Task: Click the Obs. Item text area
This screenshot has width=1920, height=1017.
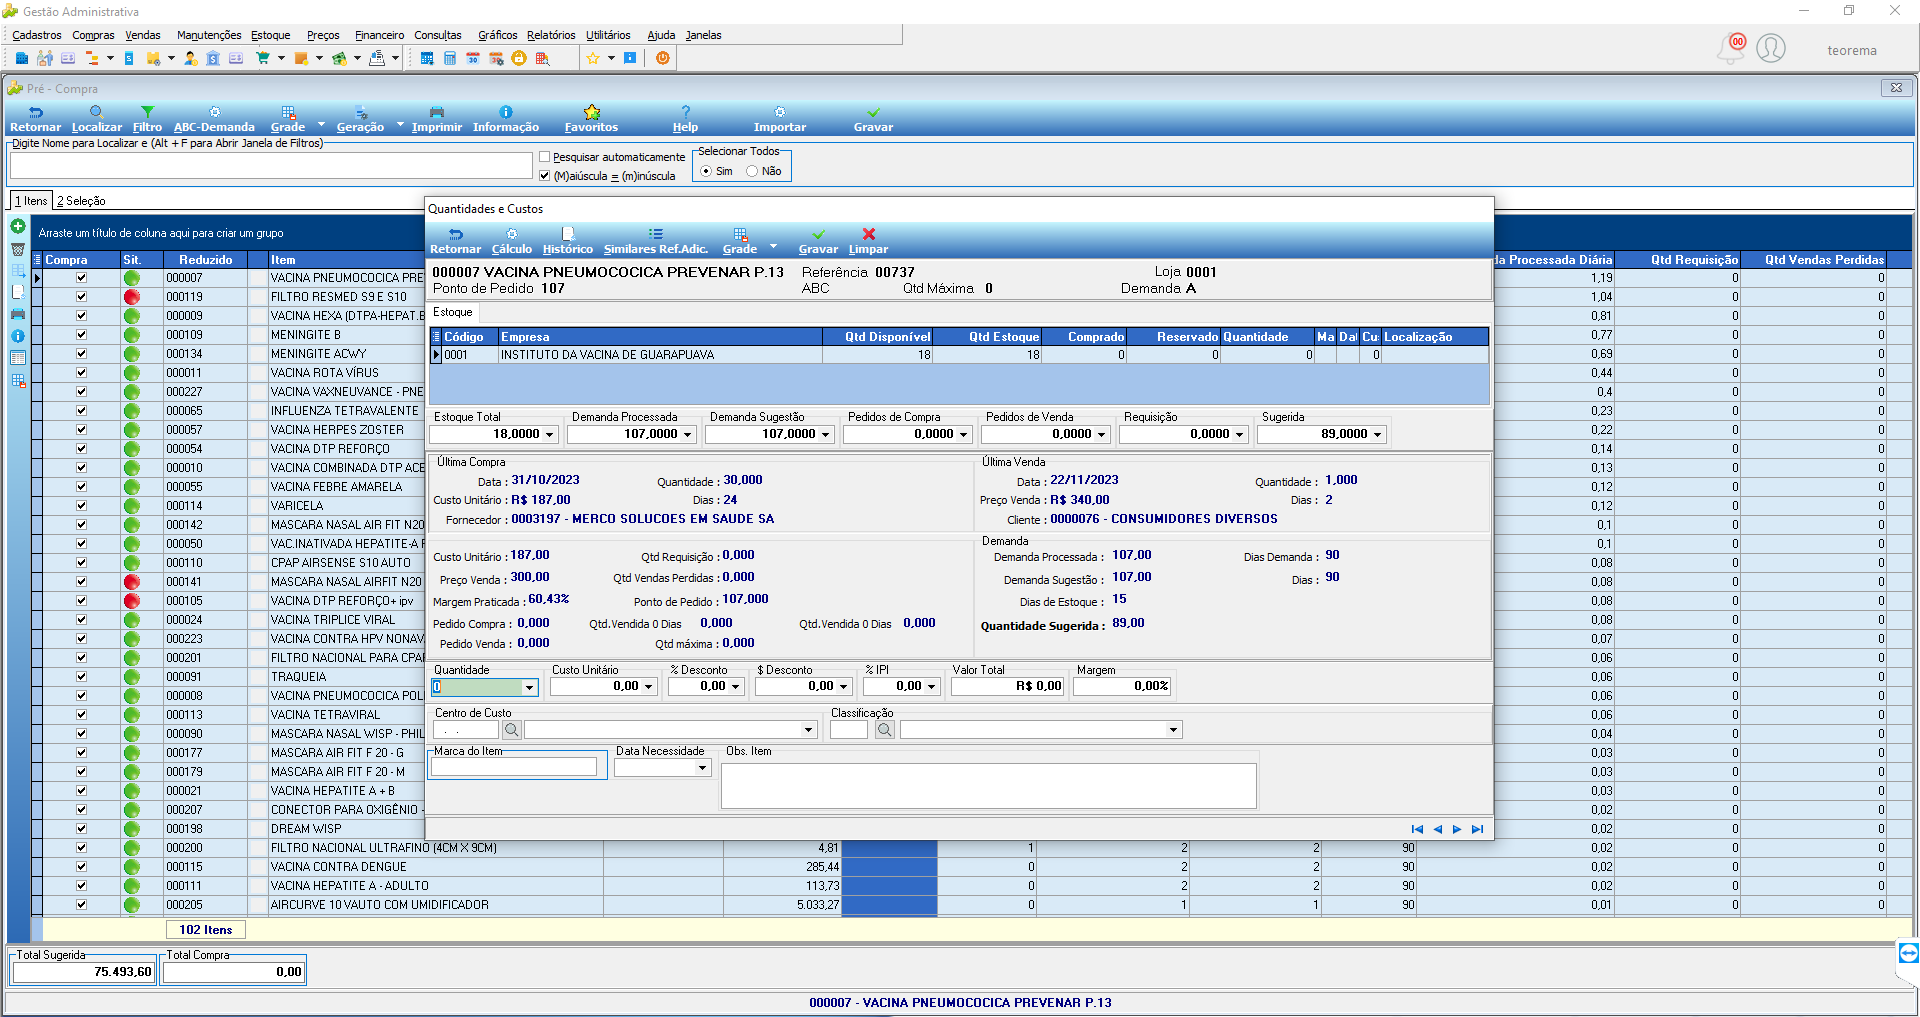Action: point(988,786)
